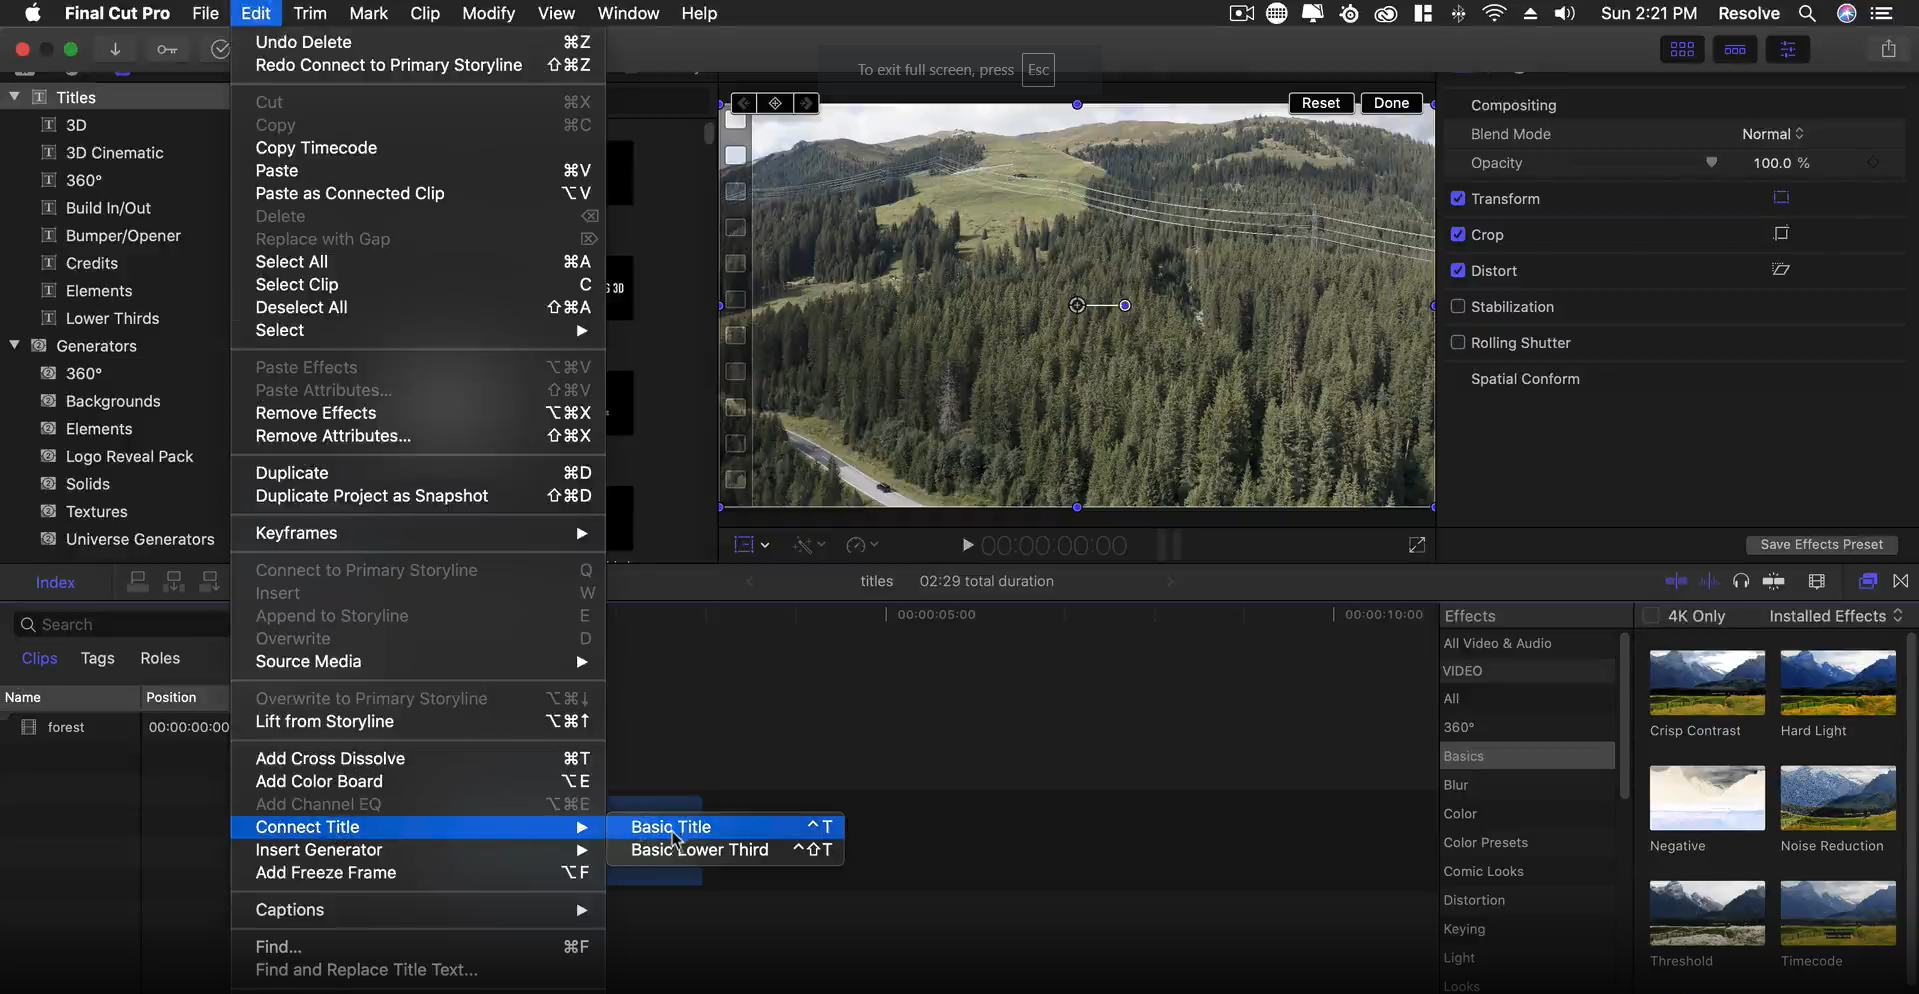The width and height of the screenshot is (1919, 994).
Task: Open the keyword editor key icon
Action: click(x=167, y=49)
